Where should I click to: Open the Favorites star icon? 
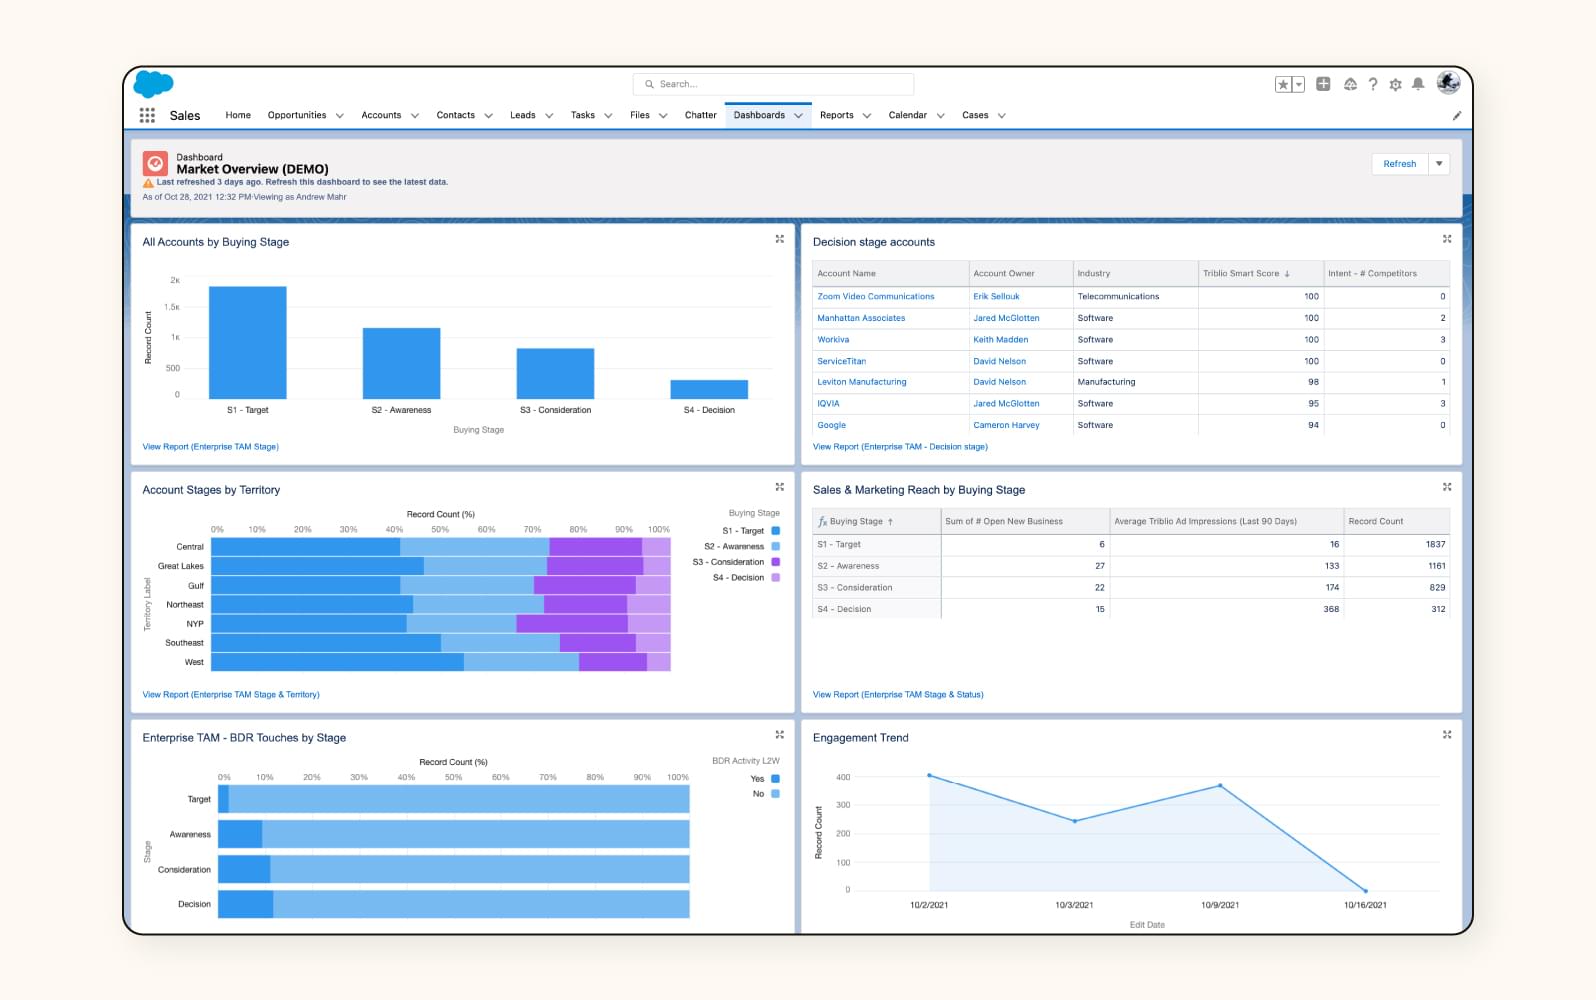pyautogui.click(x=1283, y=85)
